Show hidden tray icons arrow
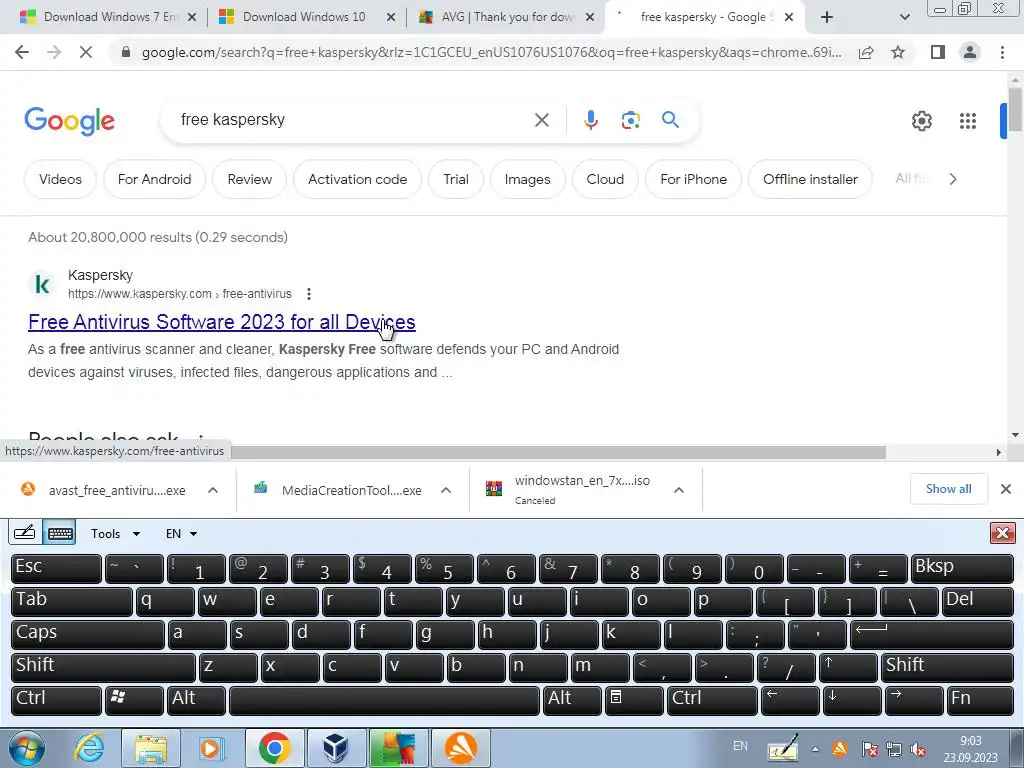Viewport: 1024px width, 768px height. 815,750
